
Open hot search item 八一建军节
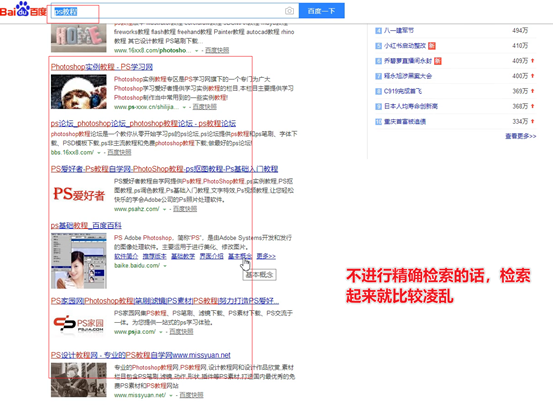399,31
